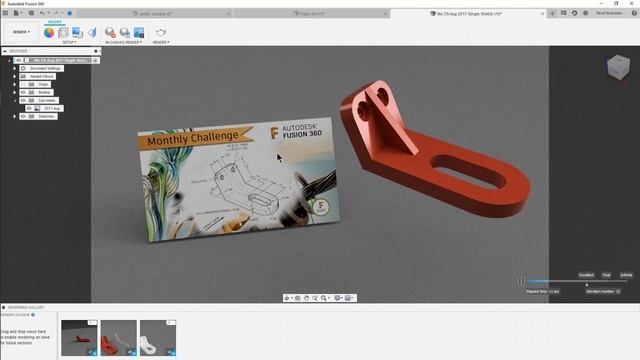
Task: Click the Infinite quality marker
Action: (626, 275)
